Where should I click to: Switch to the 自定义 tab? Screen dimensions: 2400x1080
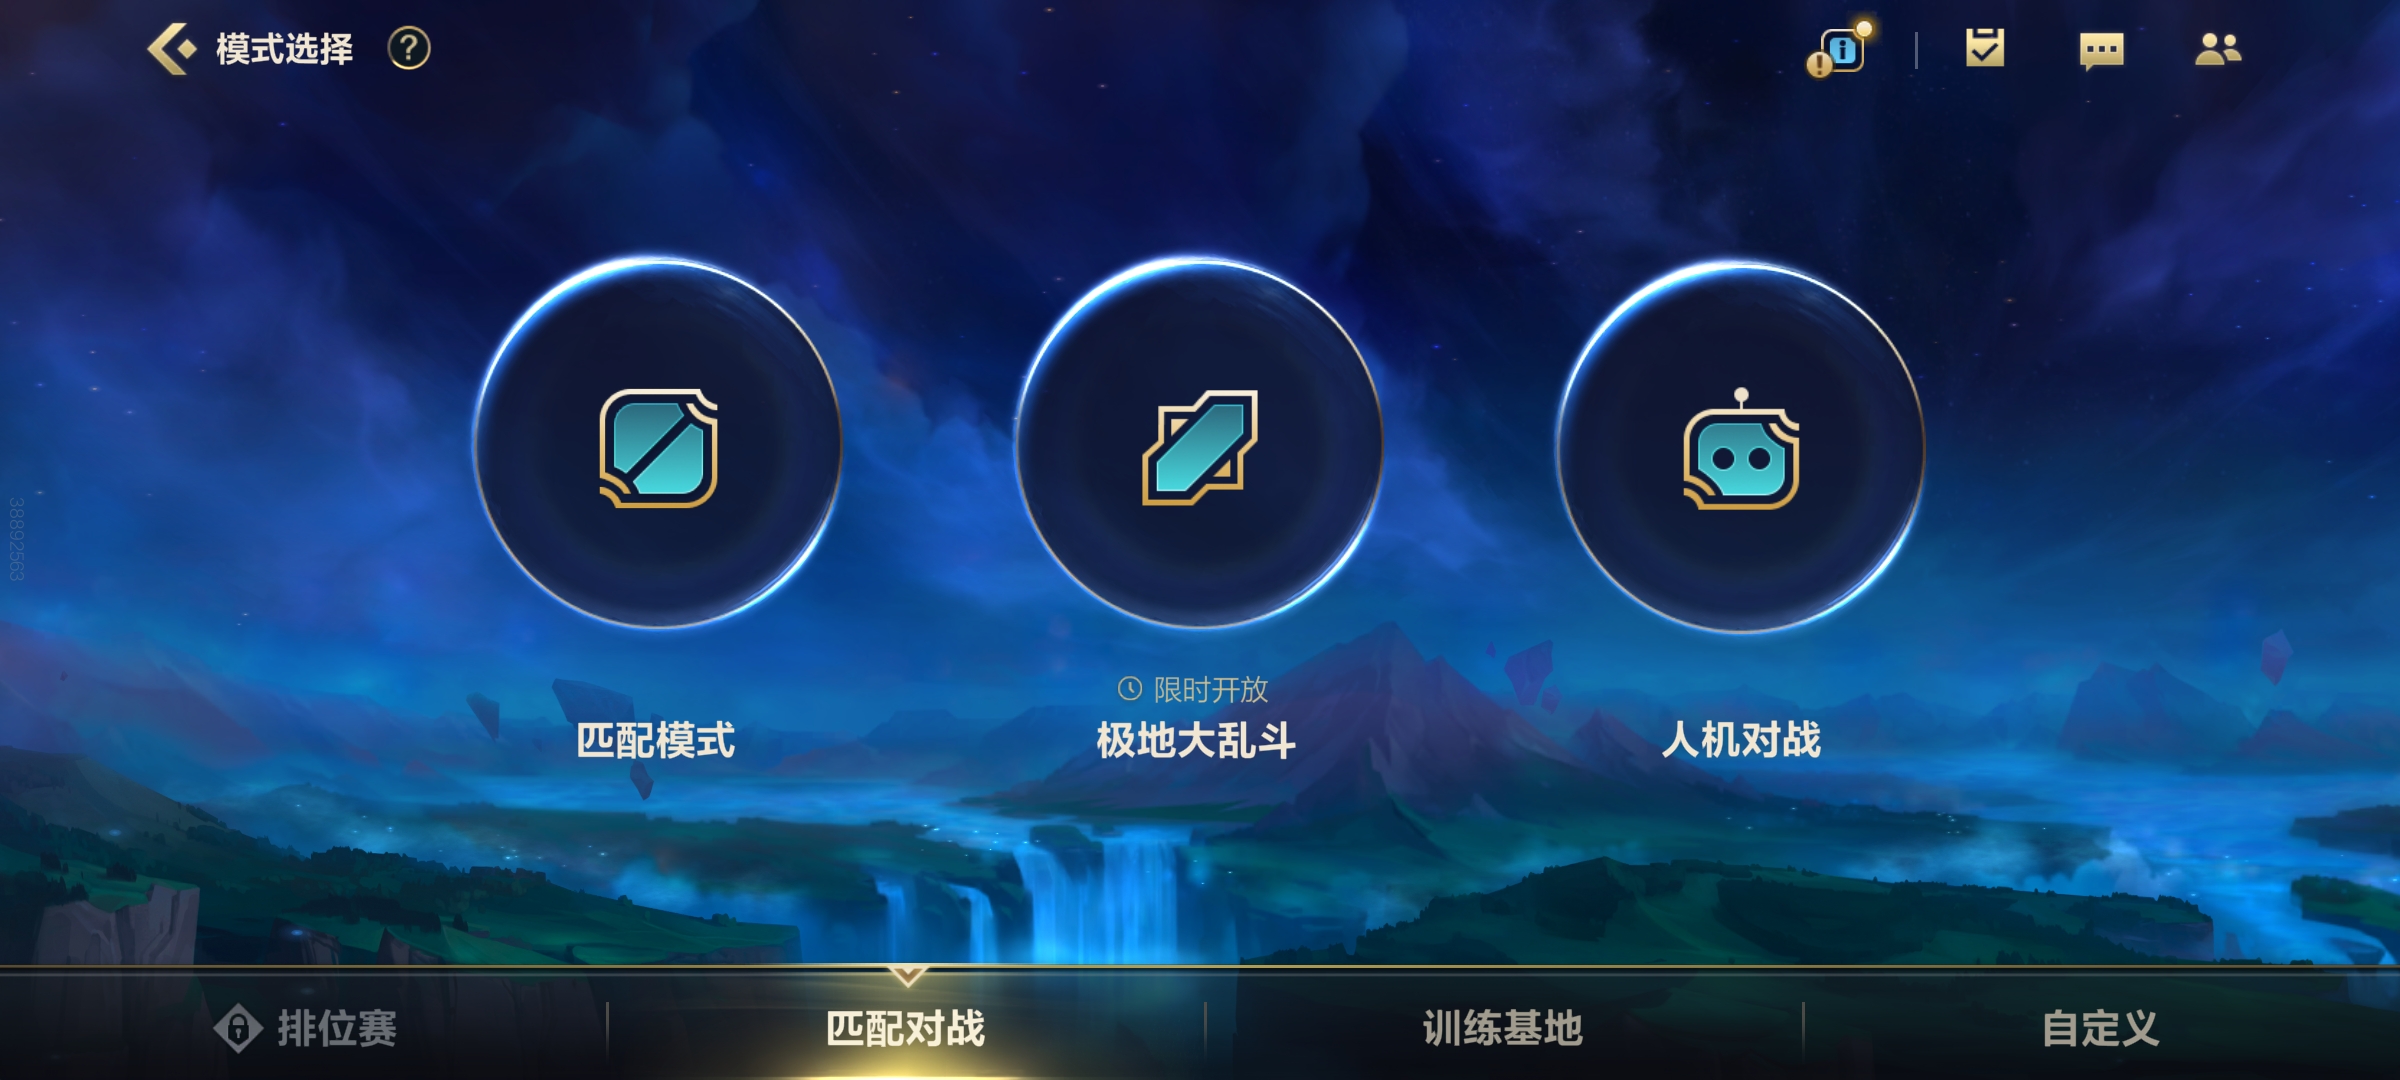point(2101,1027)
